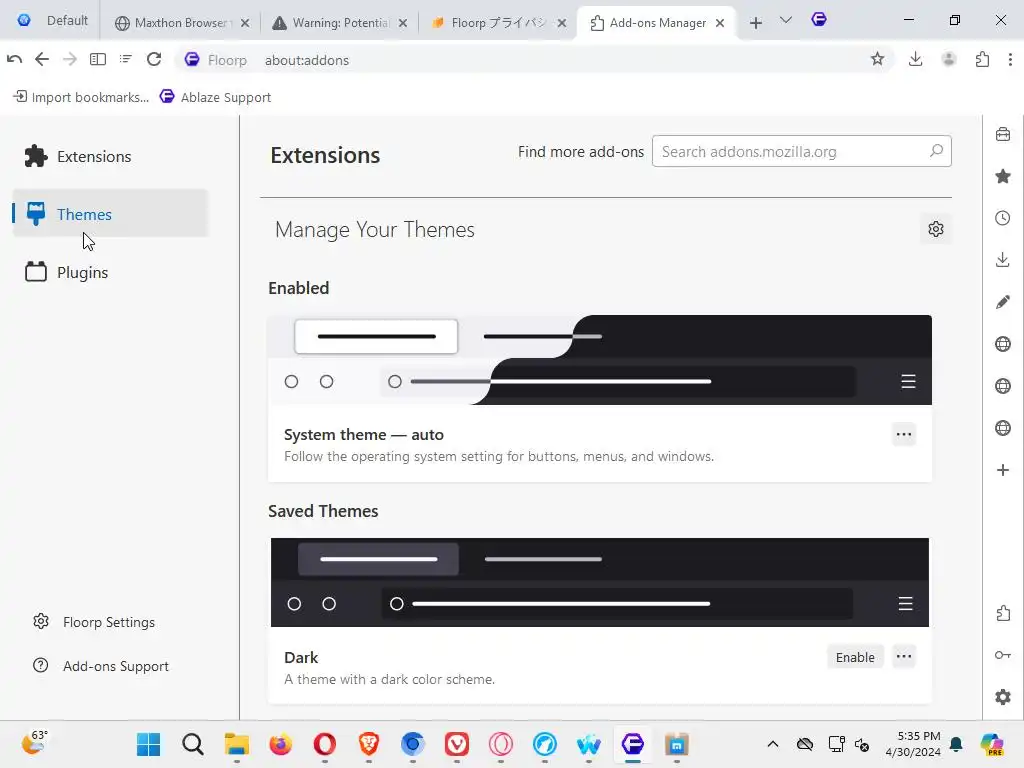The image size is (1024, 768).
Task: Open bookmarks star in right sidebar
Action: [x=1002, y=176]
